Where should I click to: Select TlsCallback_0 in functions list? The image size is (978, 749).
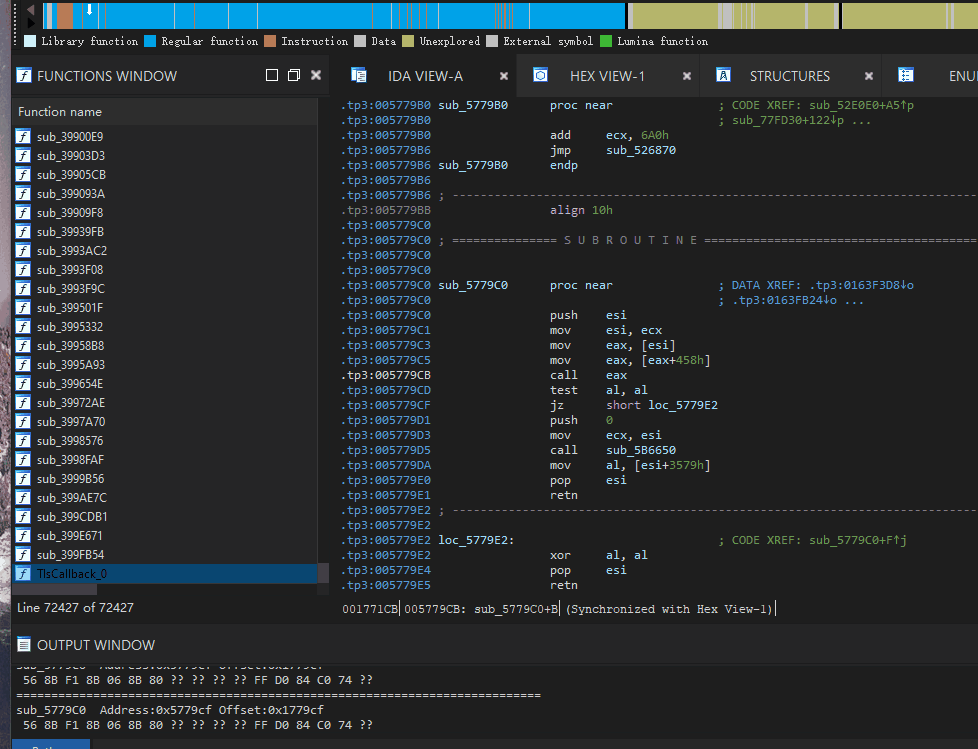point(72,574)
